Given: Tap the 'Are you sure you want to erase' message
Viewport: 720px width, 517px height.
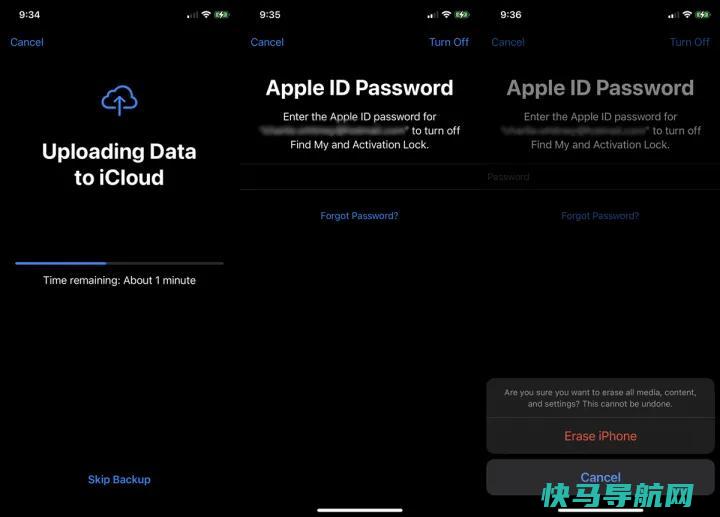Looking at the screenshot, I should [x=600, y=398].
